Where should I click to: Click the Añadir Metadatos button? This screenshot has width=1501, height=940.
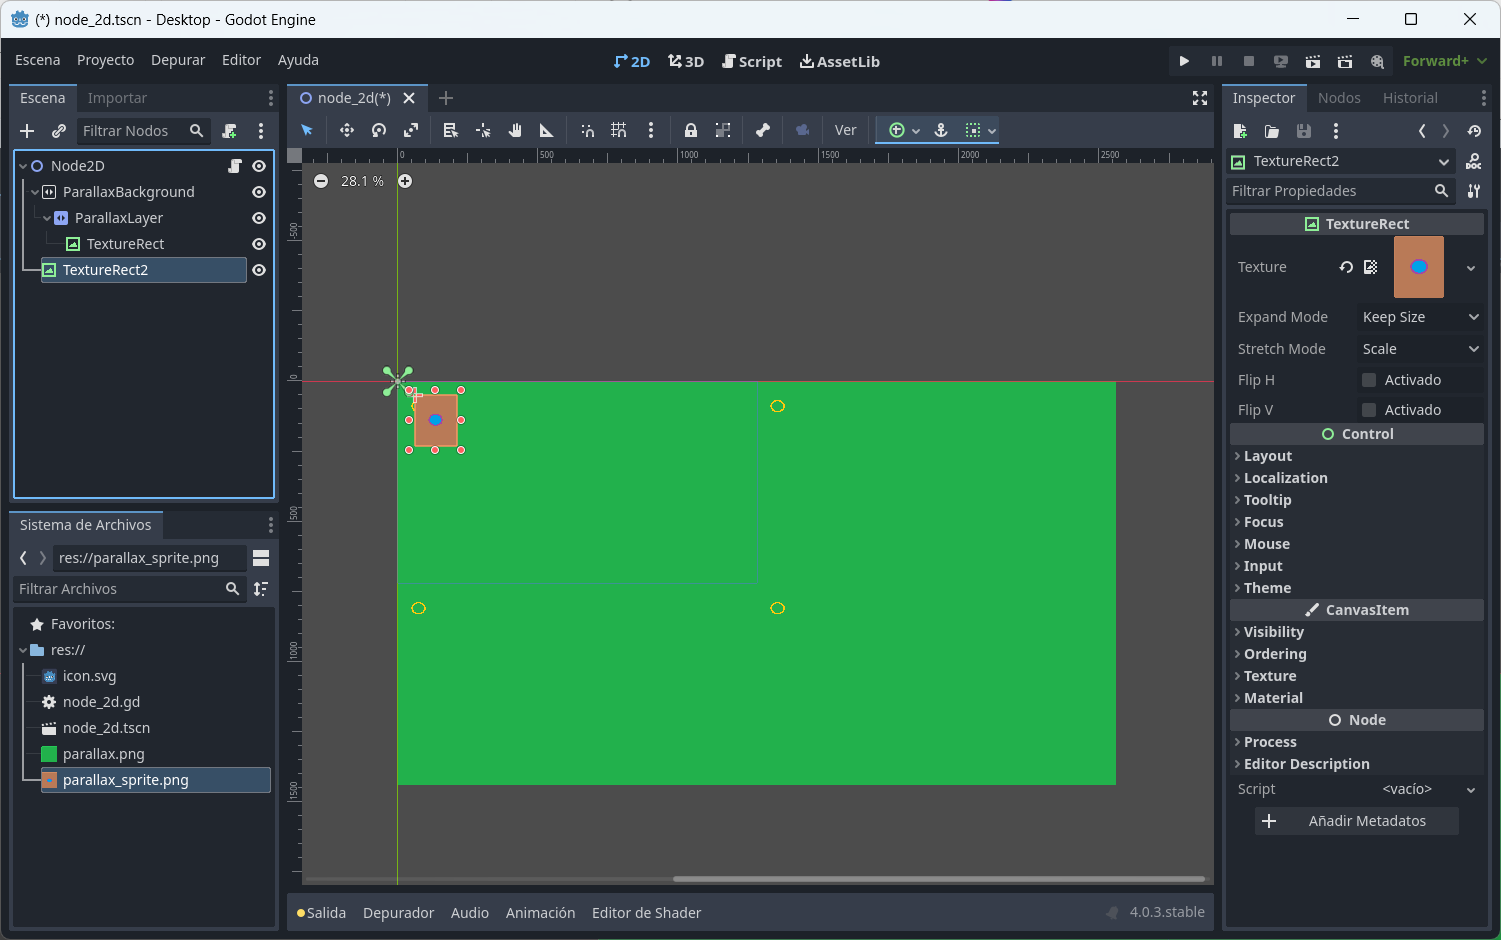[1356, 821]
